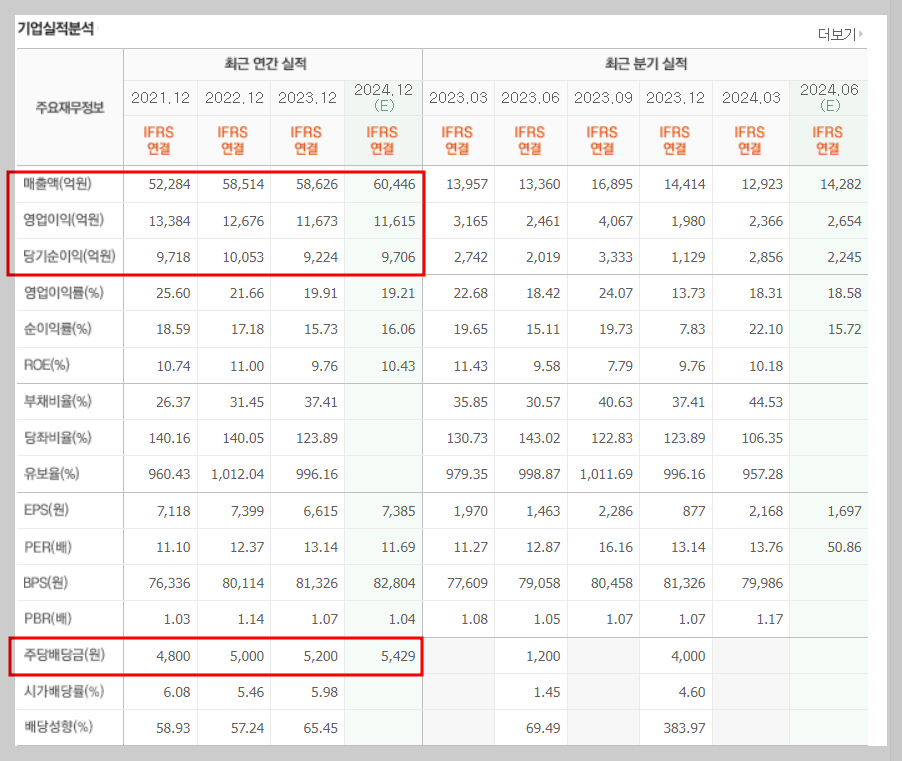Image resolution: width=902 pixels, height=761 pixels.
Task: Click the 4.60 dividend yield value
Action: pos(692,693)
